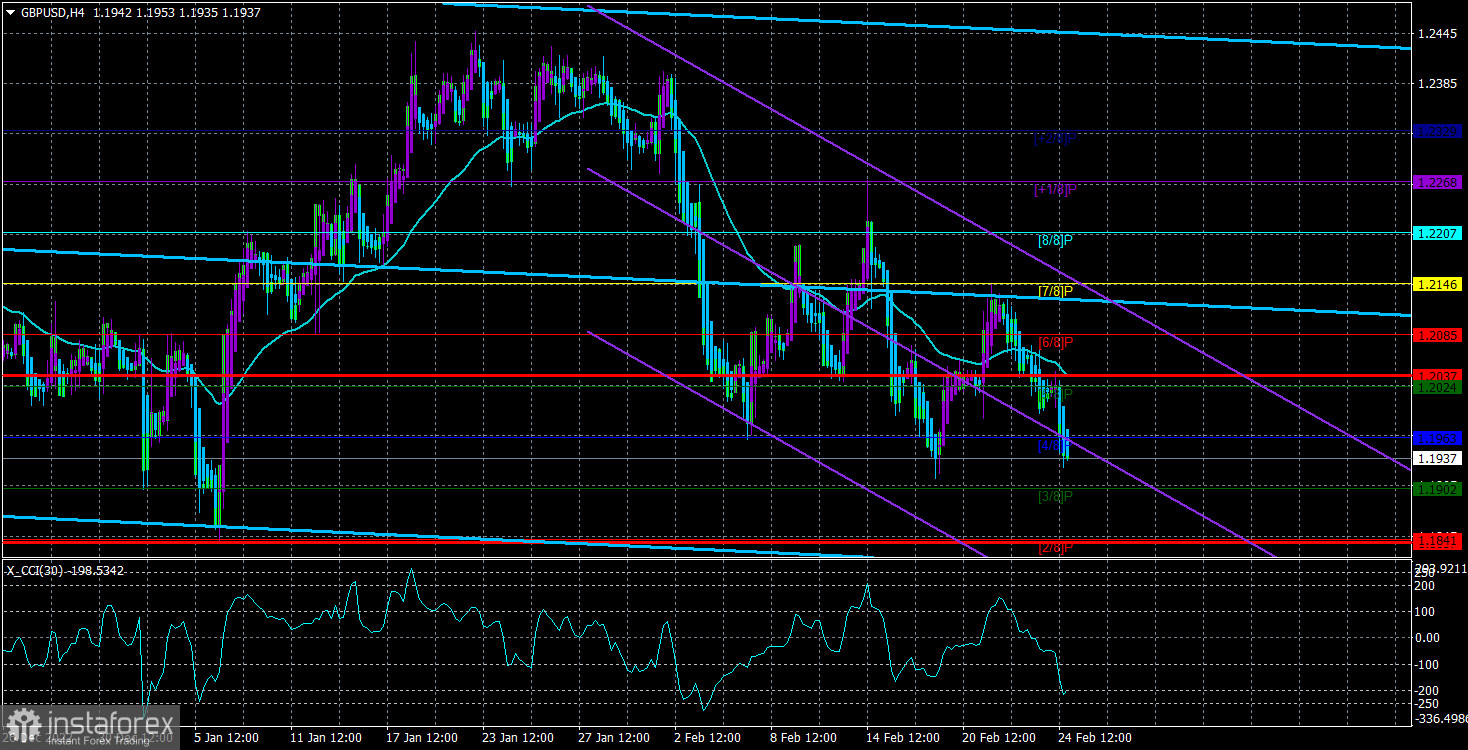
Task: Click the [7/8]P Murray level label
Action: 1055,291
